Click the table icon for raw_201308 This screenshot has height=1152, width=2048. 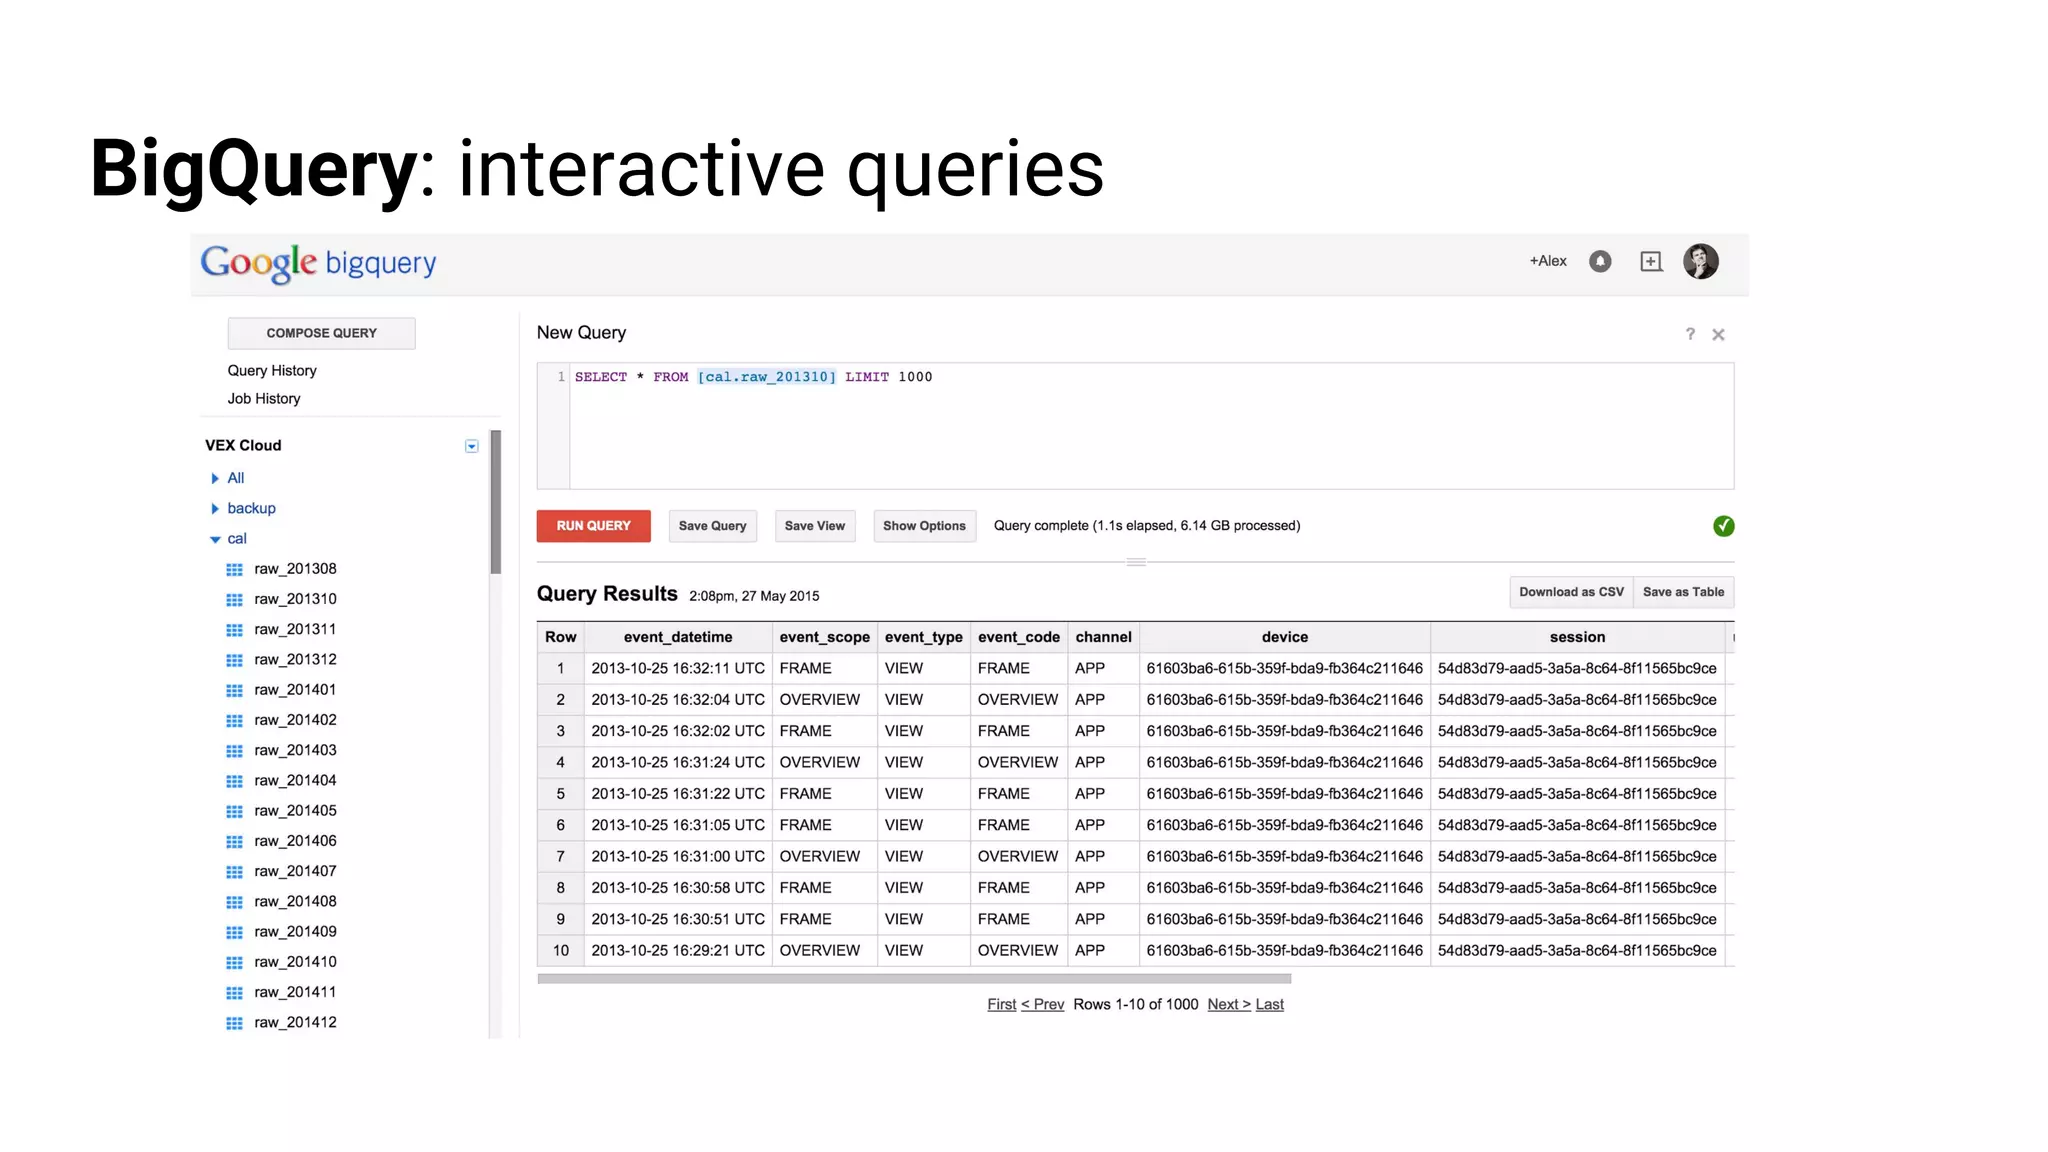[235, 569]
